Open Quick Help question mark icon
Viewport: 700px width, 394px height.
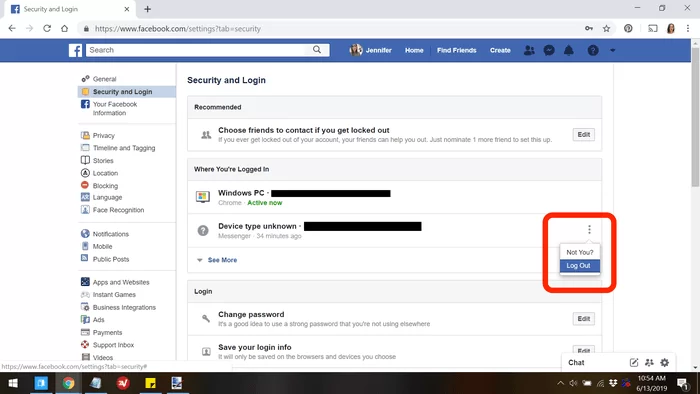(593, 50)
